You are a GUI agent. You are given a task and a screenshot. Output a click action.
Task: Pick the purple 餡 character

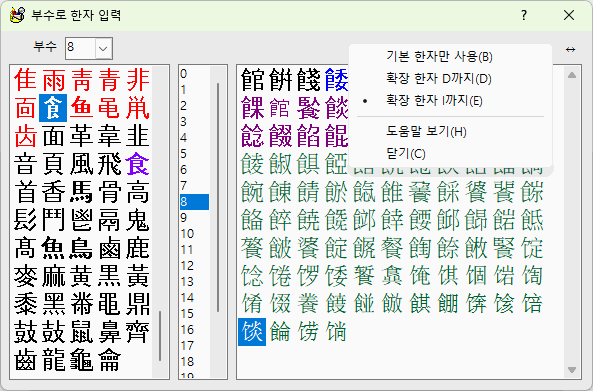pos(308,136)
